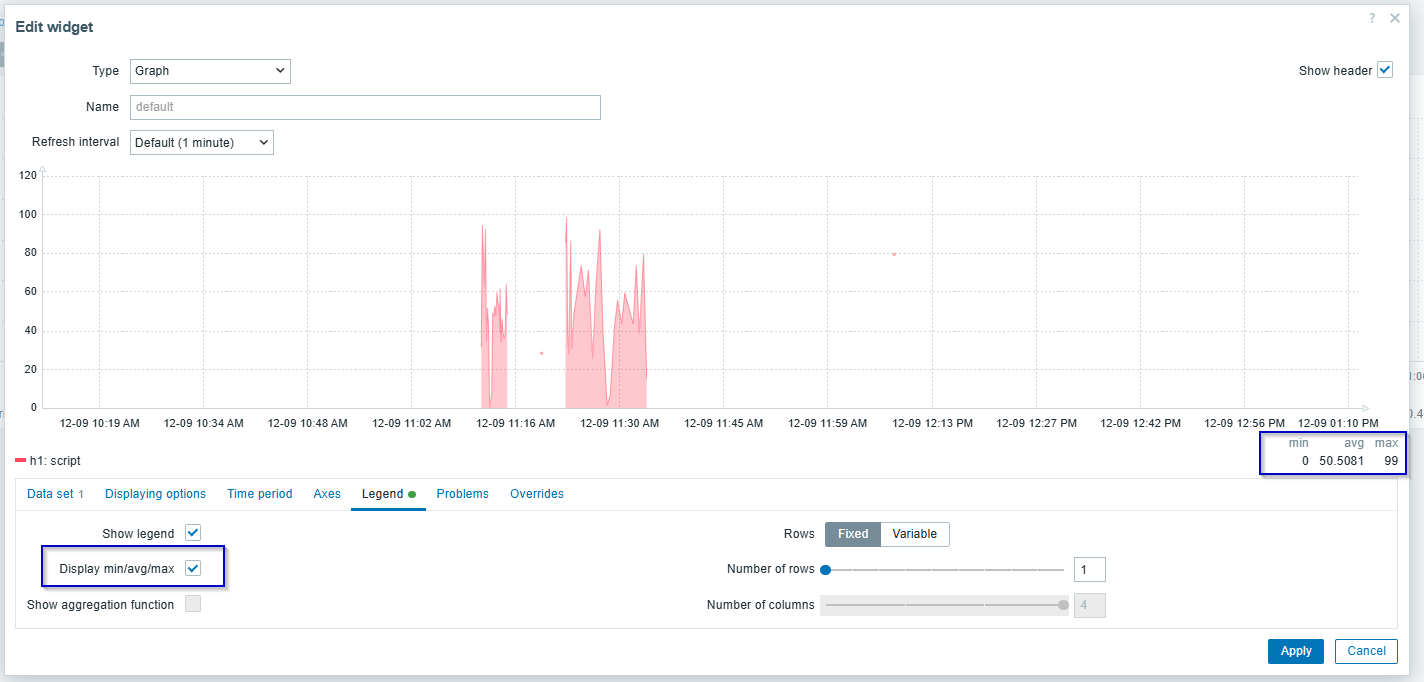Screen dimensions: 1424x682
Task: Close the Edit widget dialog
Action: 1395,18
